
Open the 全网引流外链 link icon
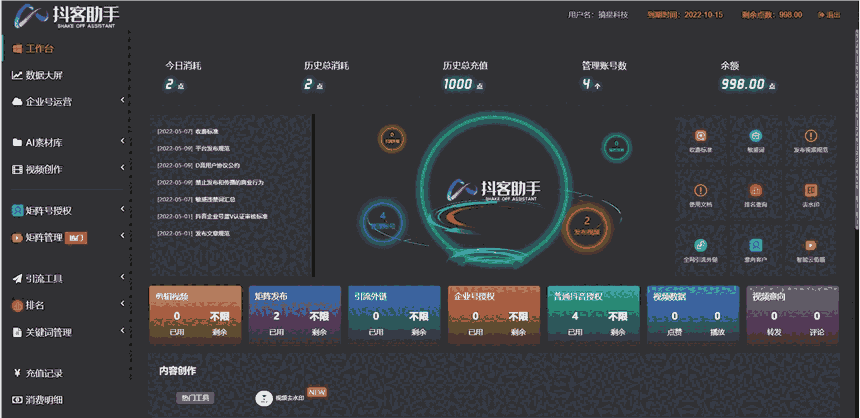(x=701, y=245)
